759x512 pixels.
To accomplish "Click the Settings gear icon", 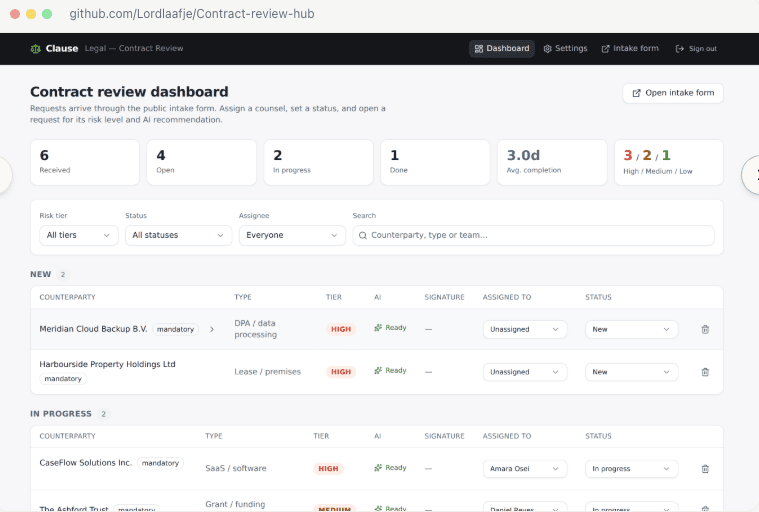I will 547,49.
